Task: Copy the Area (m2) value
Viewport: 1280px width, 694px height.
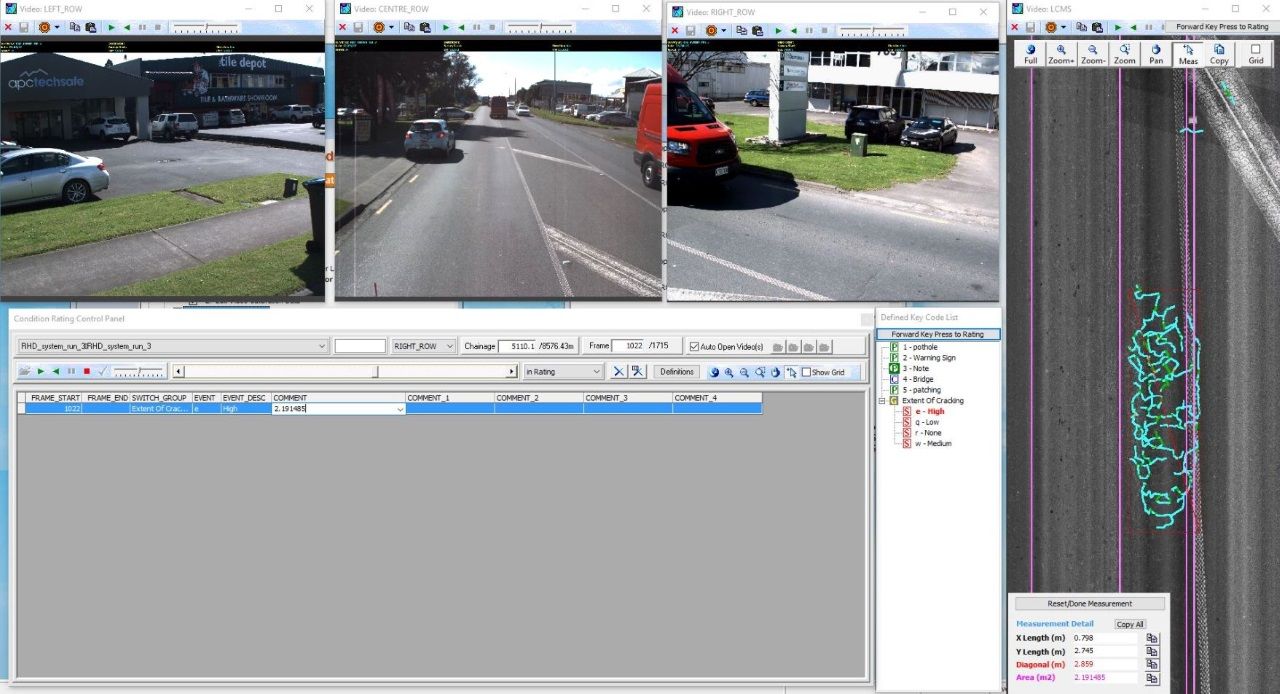Action: 1152,678
